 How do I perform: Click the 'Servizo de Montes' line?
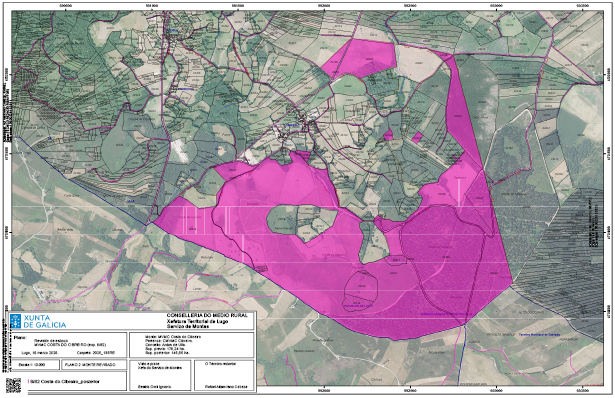(x=188, y=326)
